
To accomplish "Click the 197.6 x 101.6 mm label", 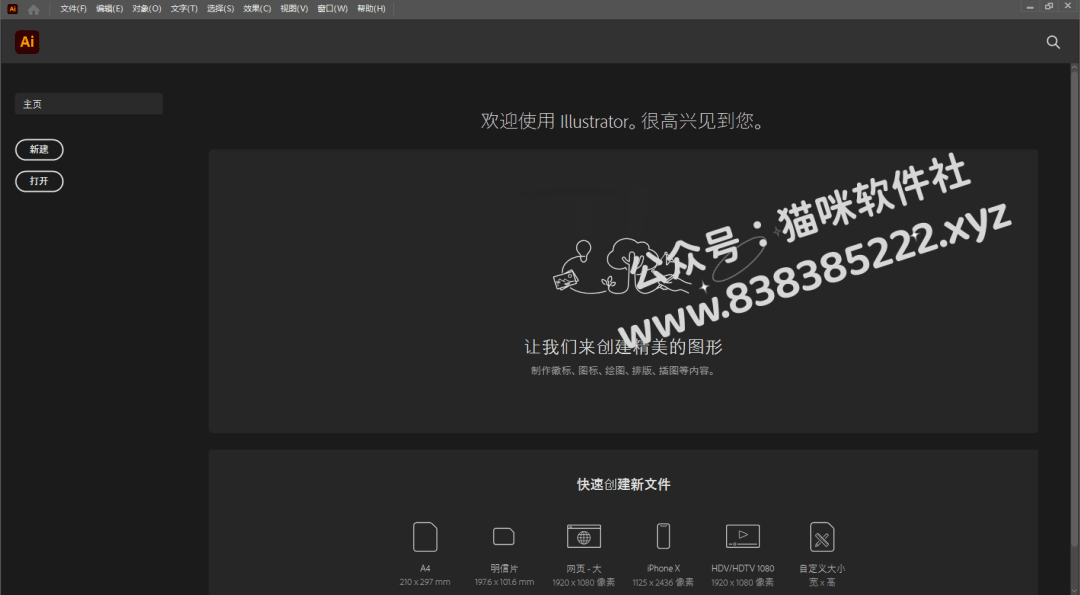I will [504, 583].
